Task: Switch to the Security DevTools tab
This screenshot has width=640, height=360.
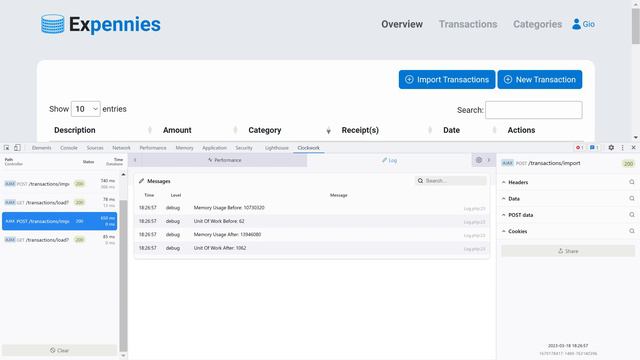Action: (244, 148)
